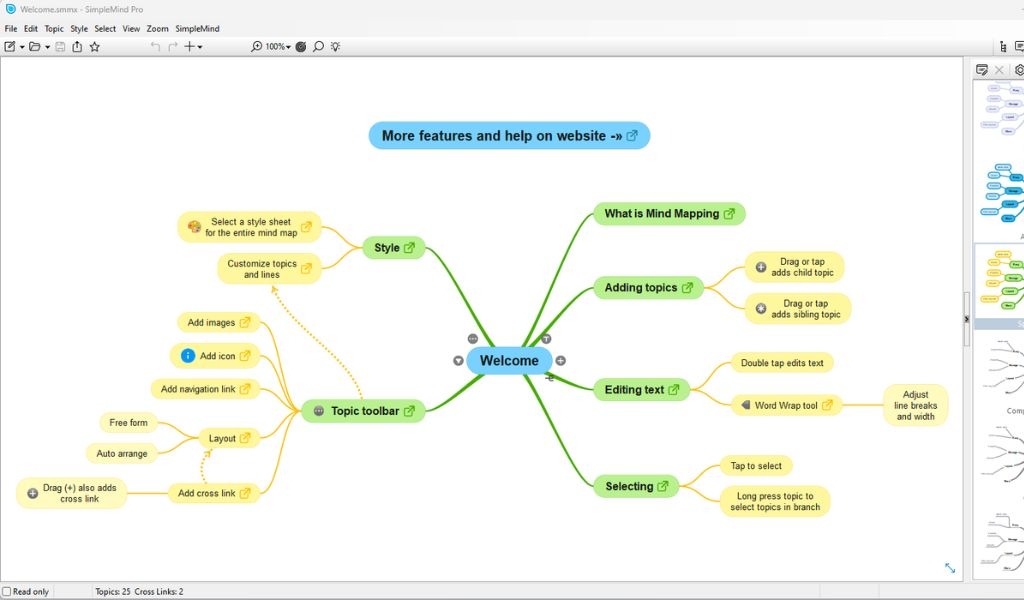Click the lightbulb icon in toolbar

[x=336, y=46]
